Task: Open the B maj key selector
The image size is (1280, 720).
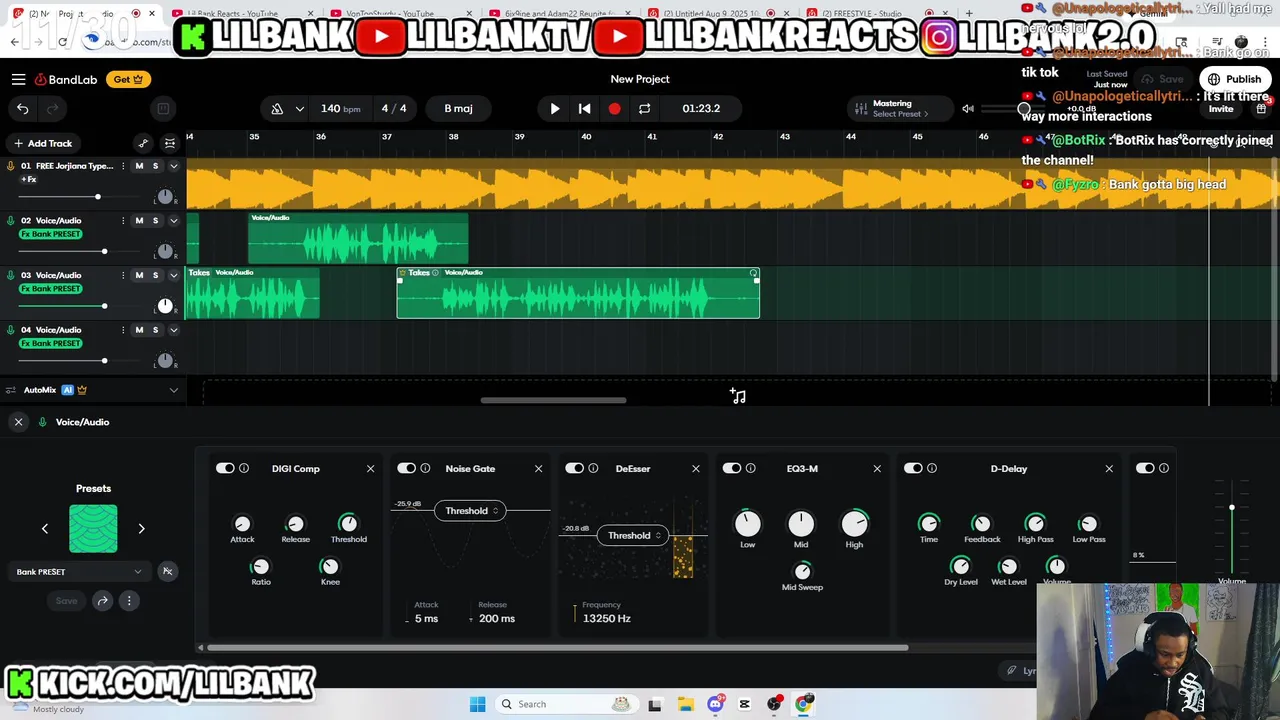Action: pyautogui.click(x=458, y=108)
